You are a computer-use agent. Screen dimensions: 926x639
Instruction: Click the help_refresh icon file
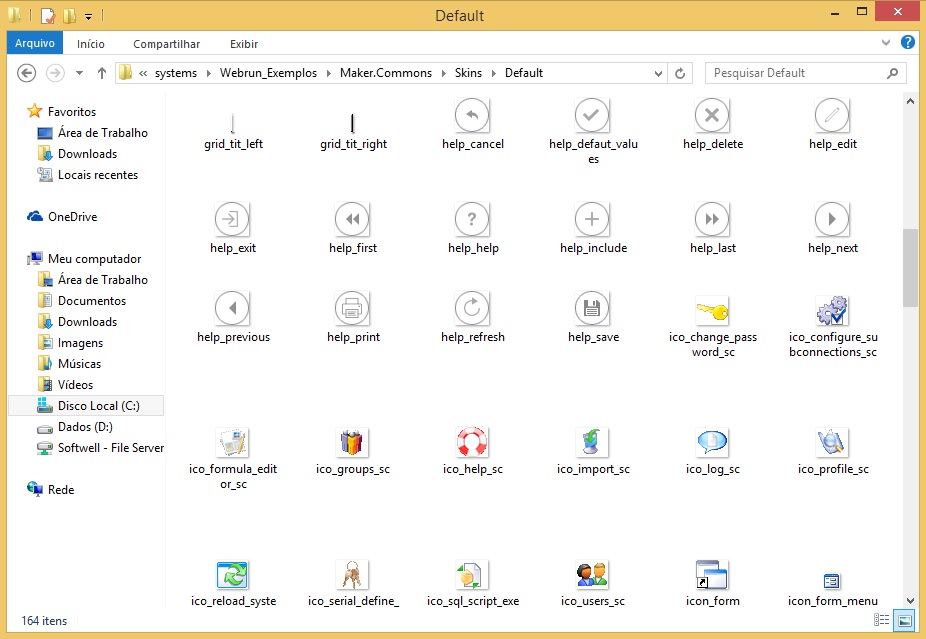point(472,308)
